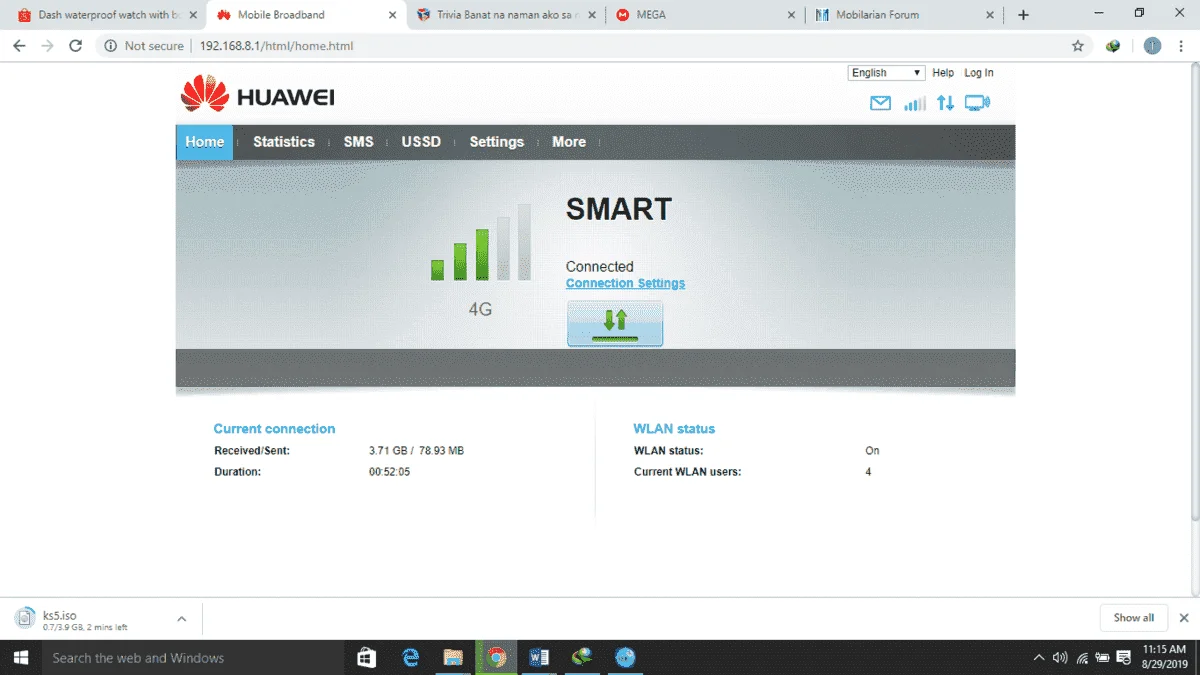
Task: Click the address bar URL
Action: point(276,46)
